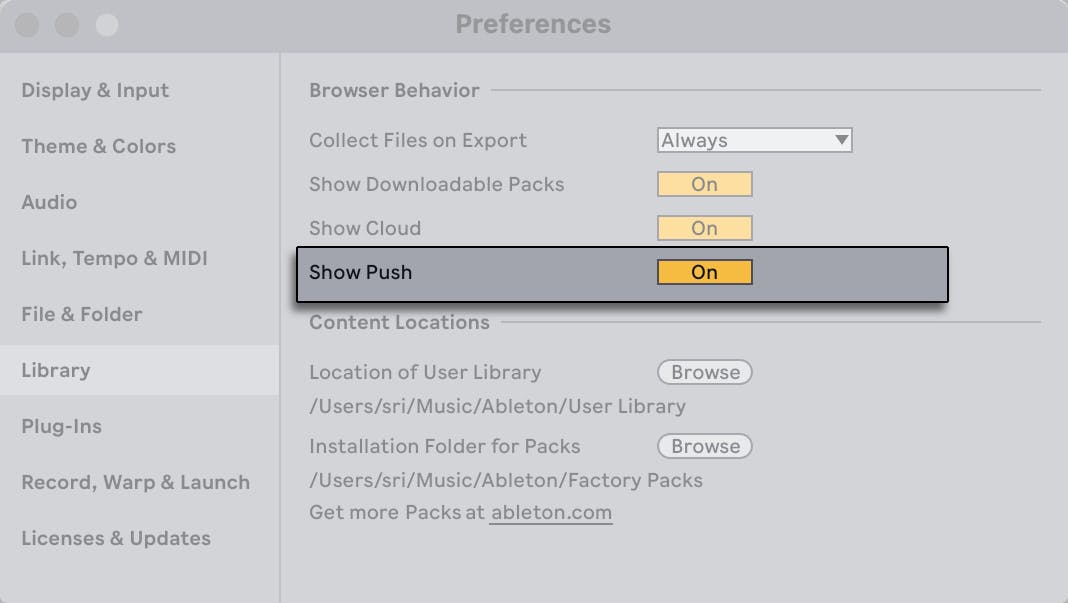Toggle Show Downloadable Packs off
Image resolution: width=1068 pixels, height=603 pixels.
coord(704,184)
